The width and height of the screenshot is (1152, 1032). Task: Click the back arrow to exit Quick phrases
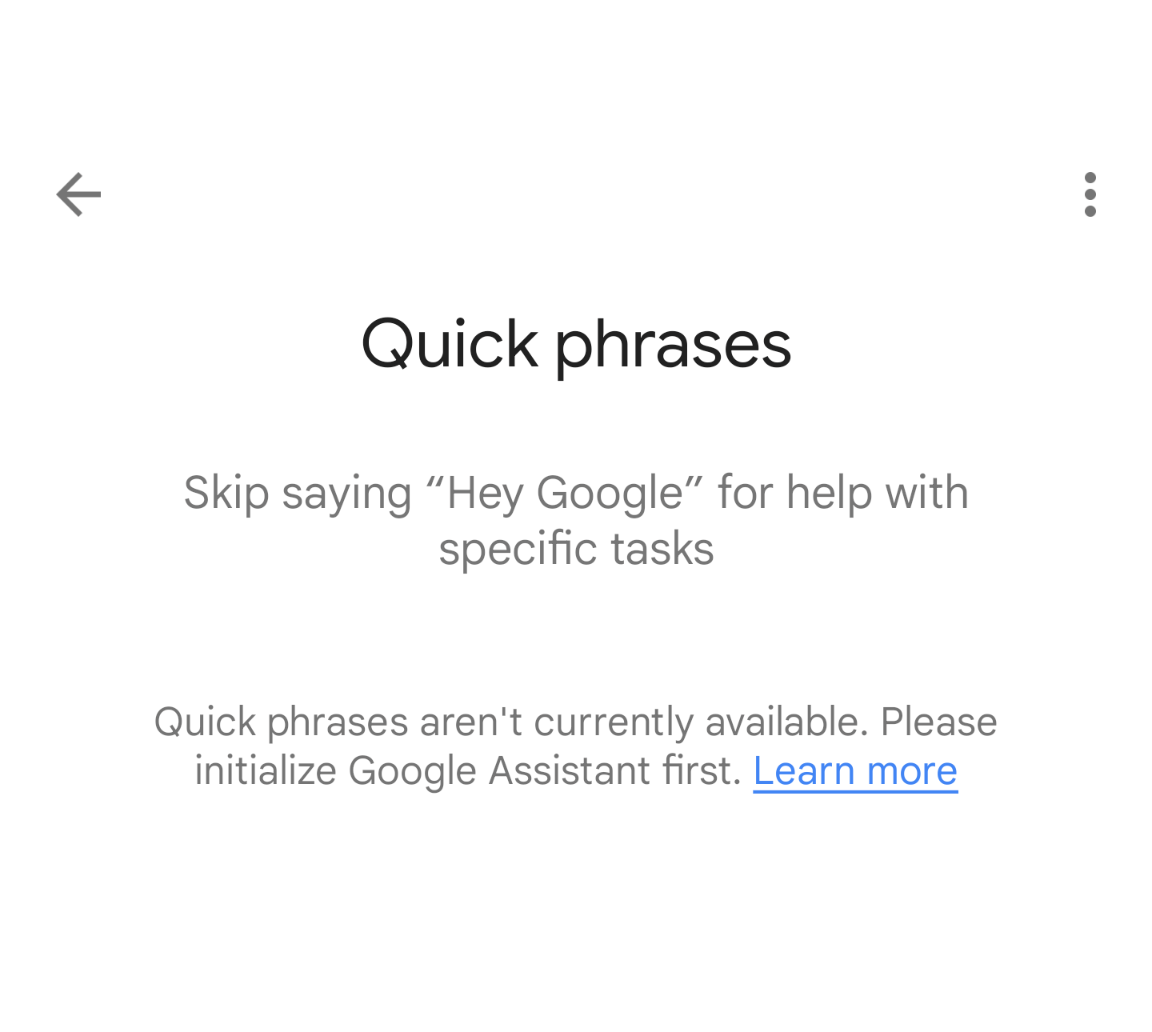point(78,194)
